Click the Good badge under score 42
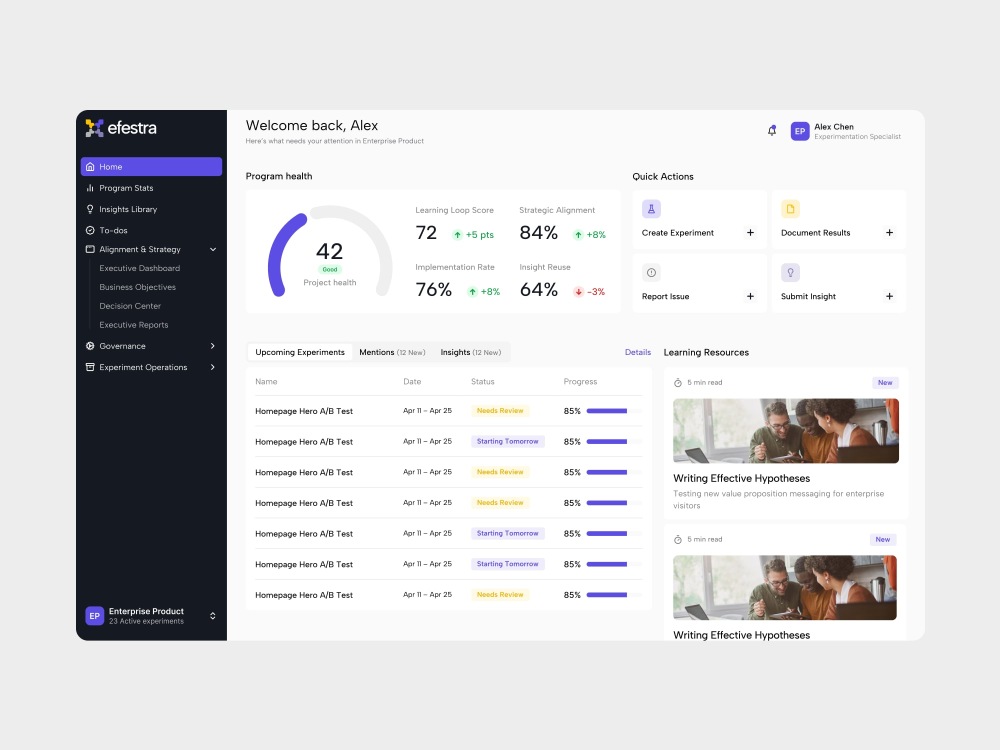 330,269
